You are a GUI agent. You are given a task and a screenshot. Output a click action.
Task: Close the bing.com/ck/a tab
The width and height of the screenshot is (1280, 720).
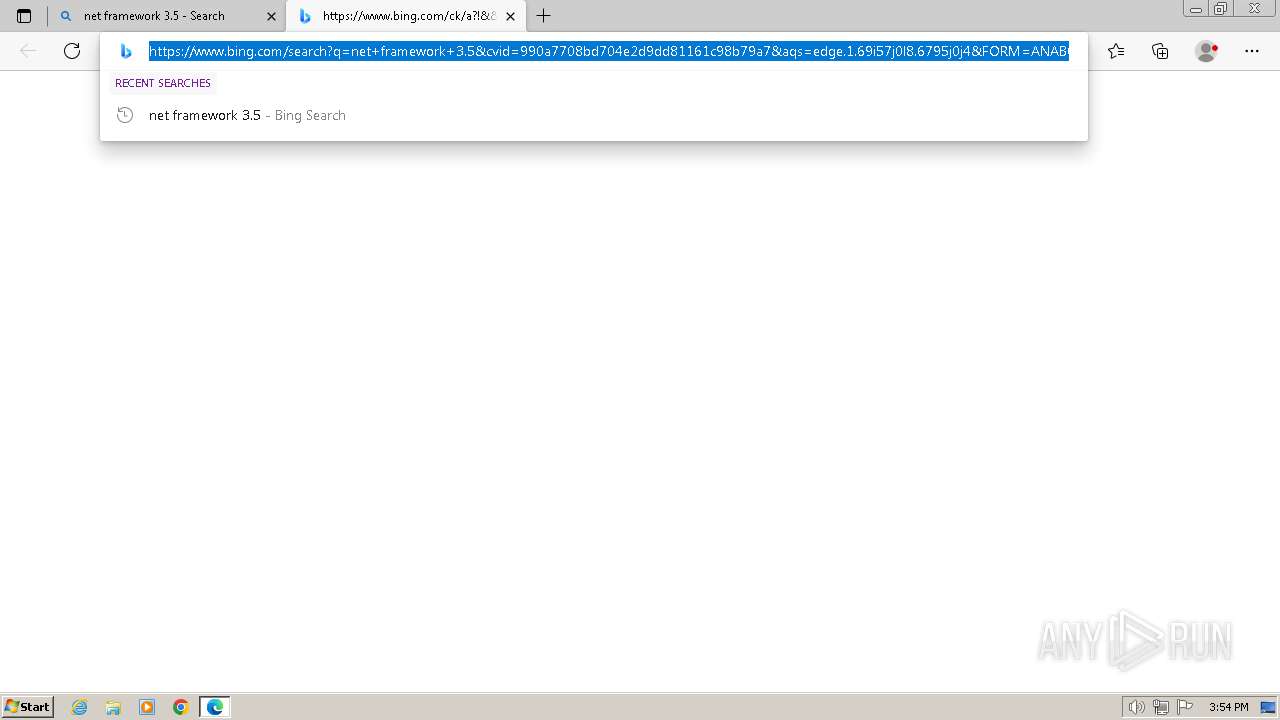coord(510,16)
